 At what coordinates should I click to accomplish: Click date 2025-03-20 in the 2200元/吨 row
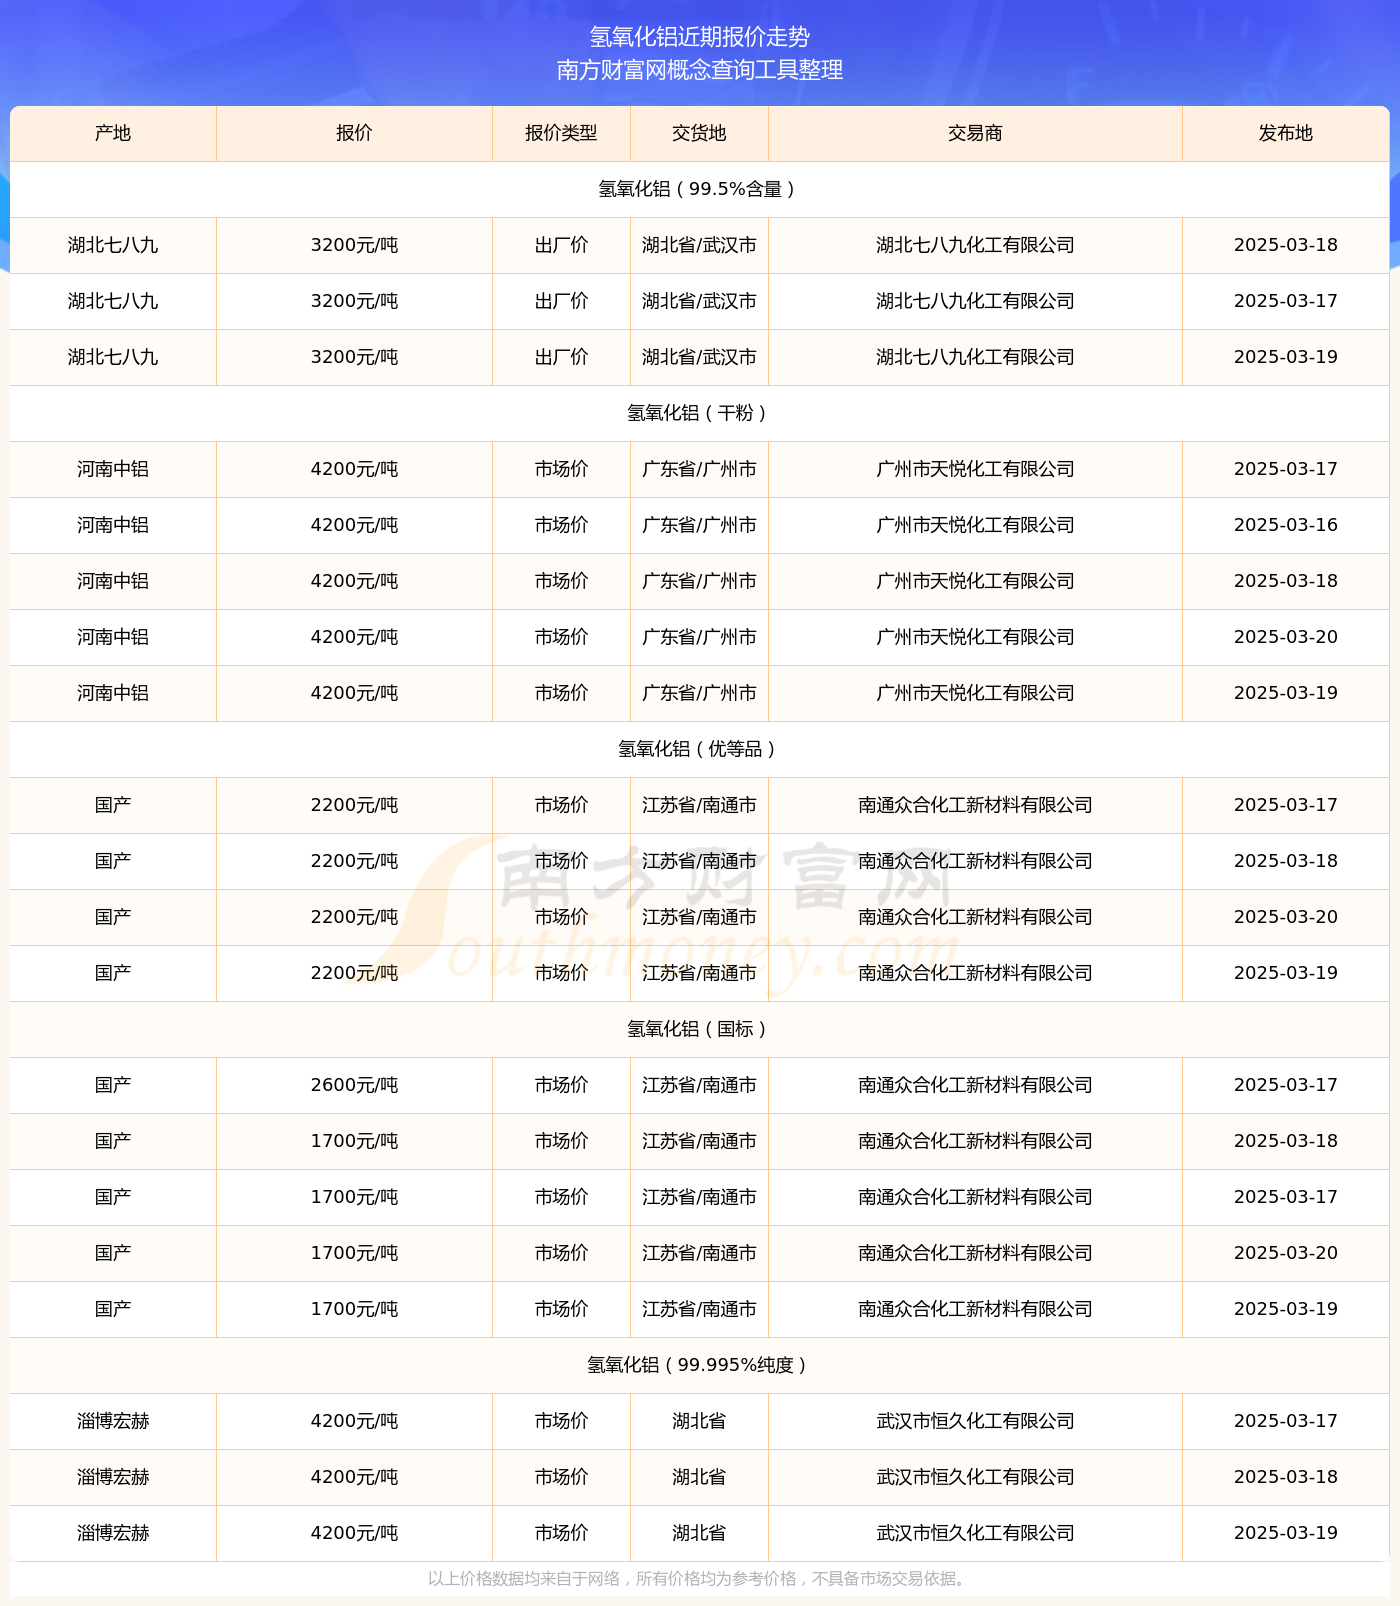point(1286,917)
